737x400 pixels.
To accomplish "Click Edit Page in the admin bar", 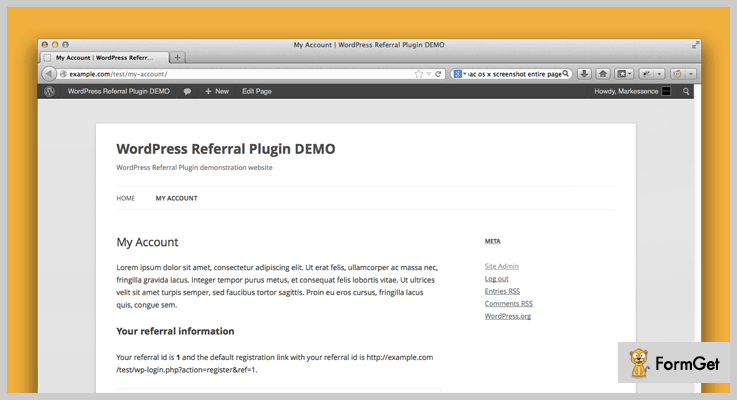I will click(x=257, y=91).
